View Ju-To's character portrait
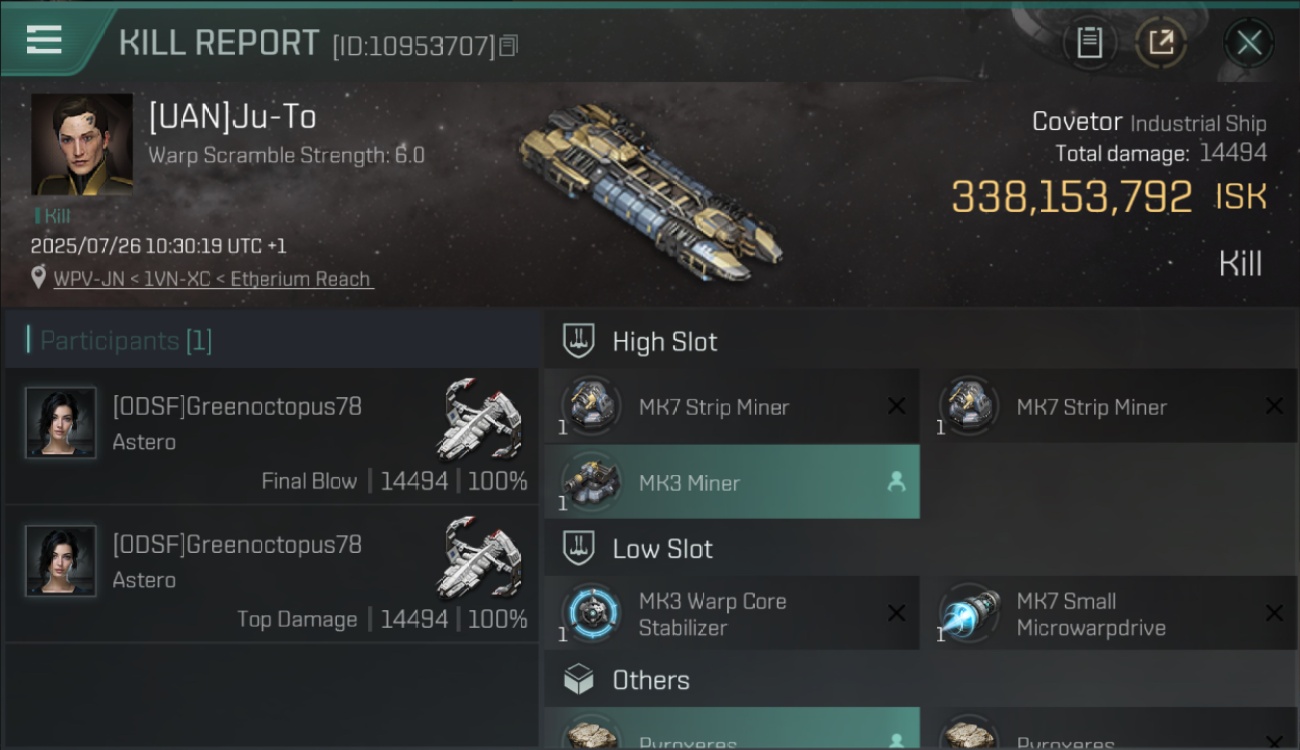This screenshot has width=1300, height=750. pyautogui.click(x=82, y=144)
